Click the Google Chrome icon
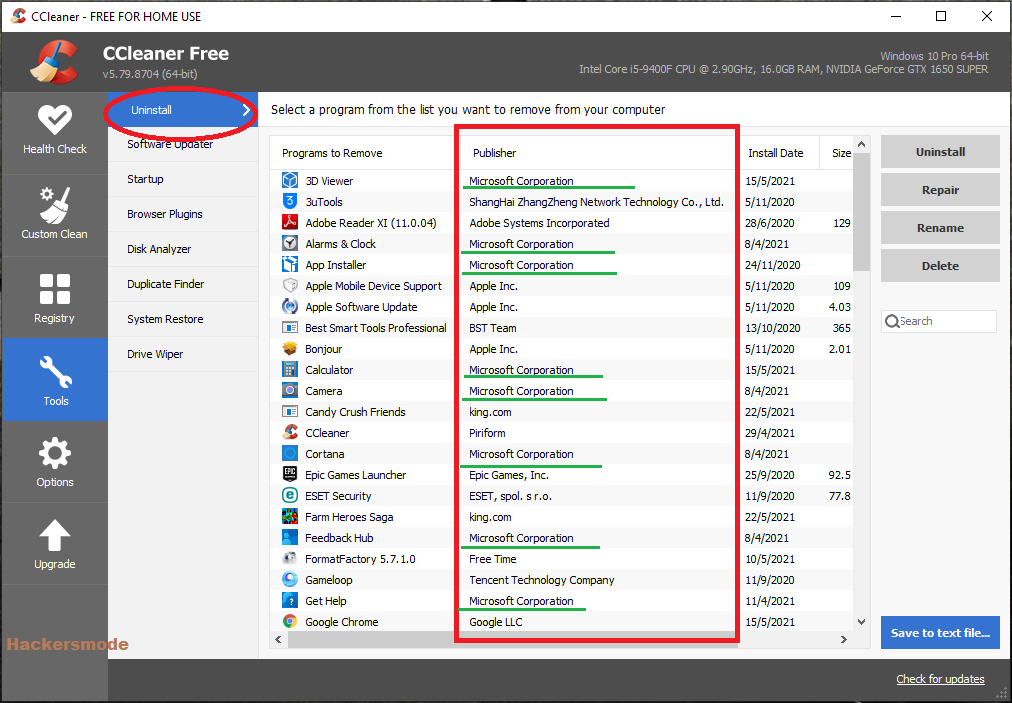 pyautogui.click(x=290, y=621)
